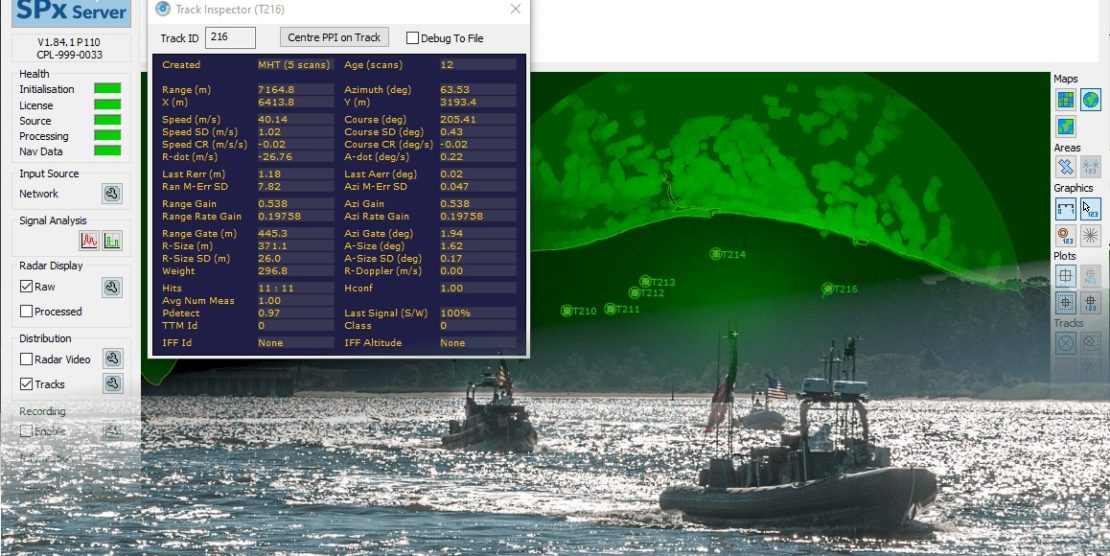Viewport: 1110px width, 556px height.
Task: Open Radar Video distribution settings wrench
Action: click(x=113, y=359)
